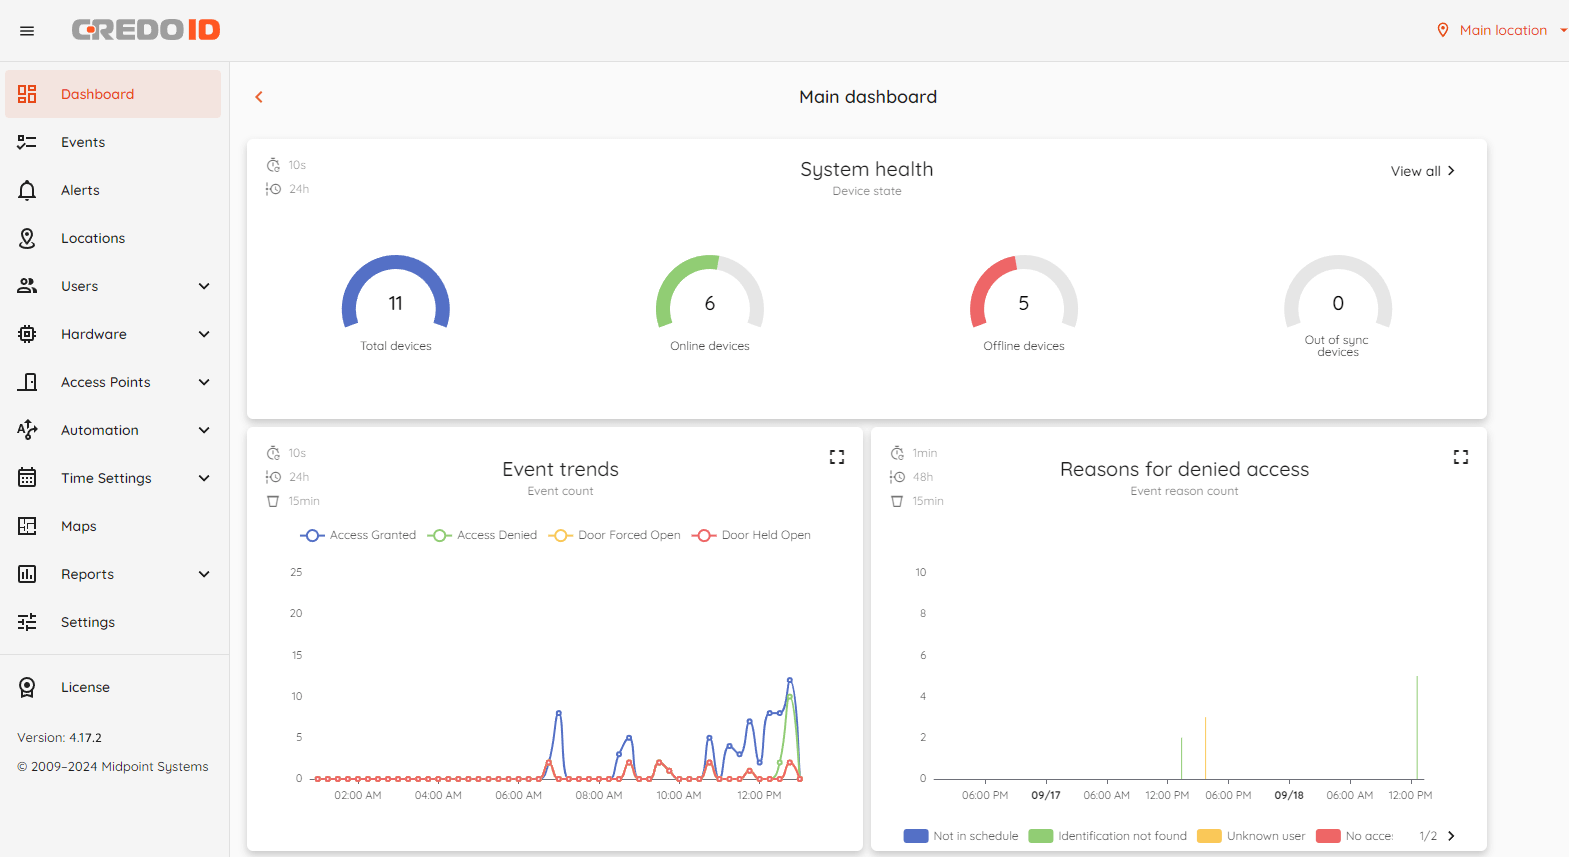Click View all in System health

(x=1422, y=171)
